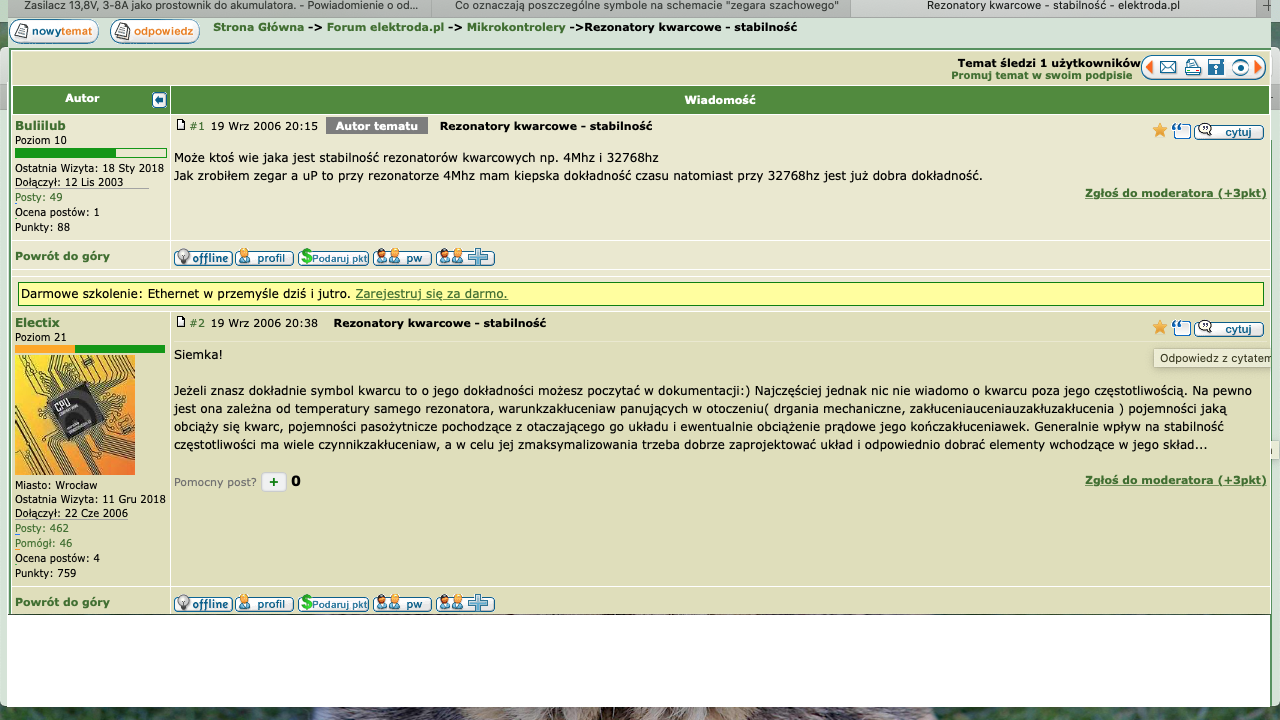Open Forum elektroda.pl breadcrumb link

(385, 27)
